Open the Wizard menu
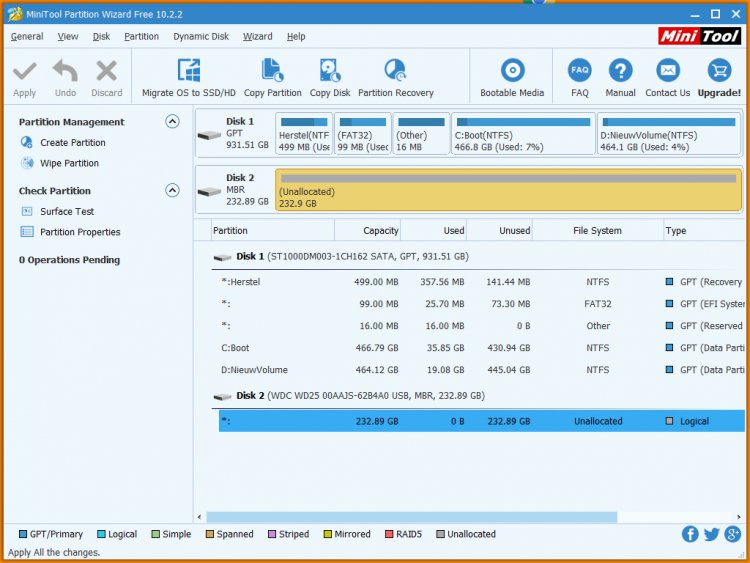The height and width of the screenshot is (563, 750). click(x=257, y=36)
